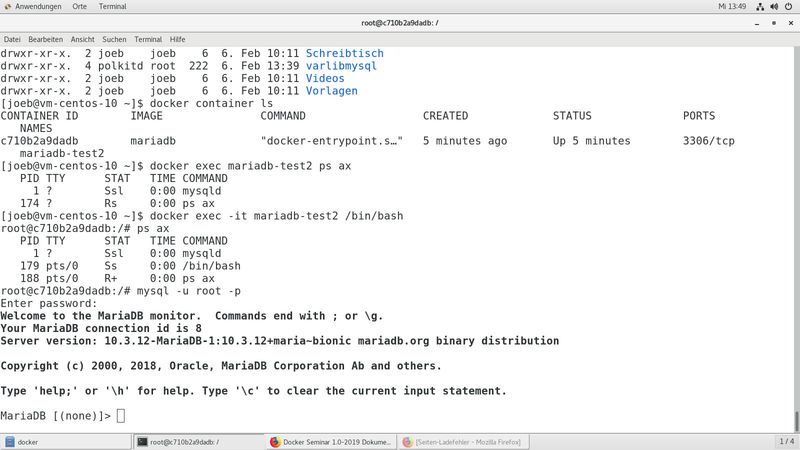Click the Anwendungen foot logo icon
This screenshot has width=800, height=450.
(7, 6)
